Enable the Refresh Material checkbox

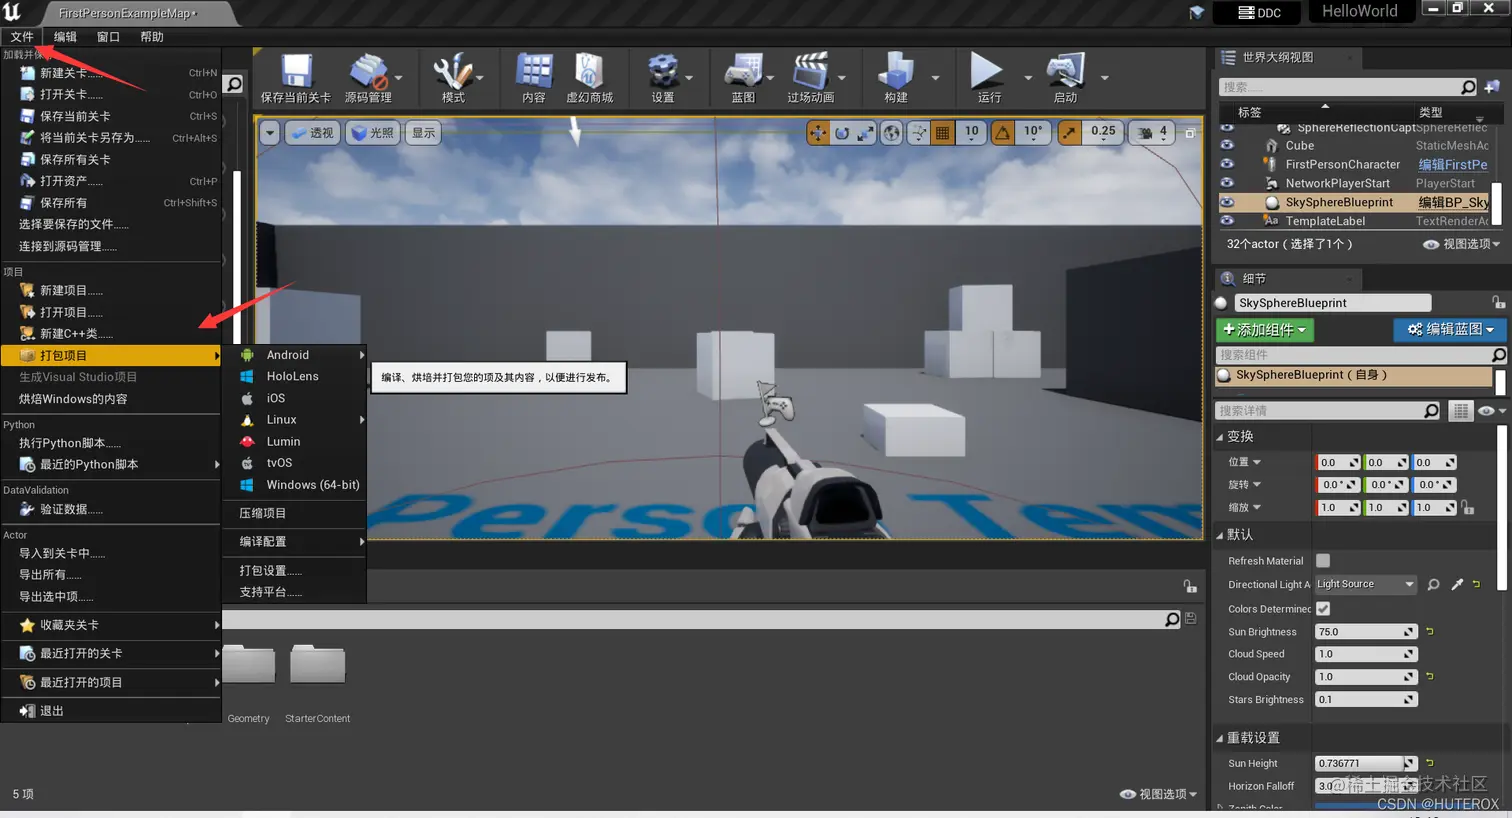click(1323, 561)
